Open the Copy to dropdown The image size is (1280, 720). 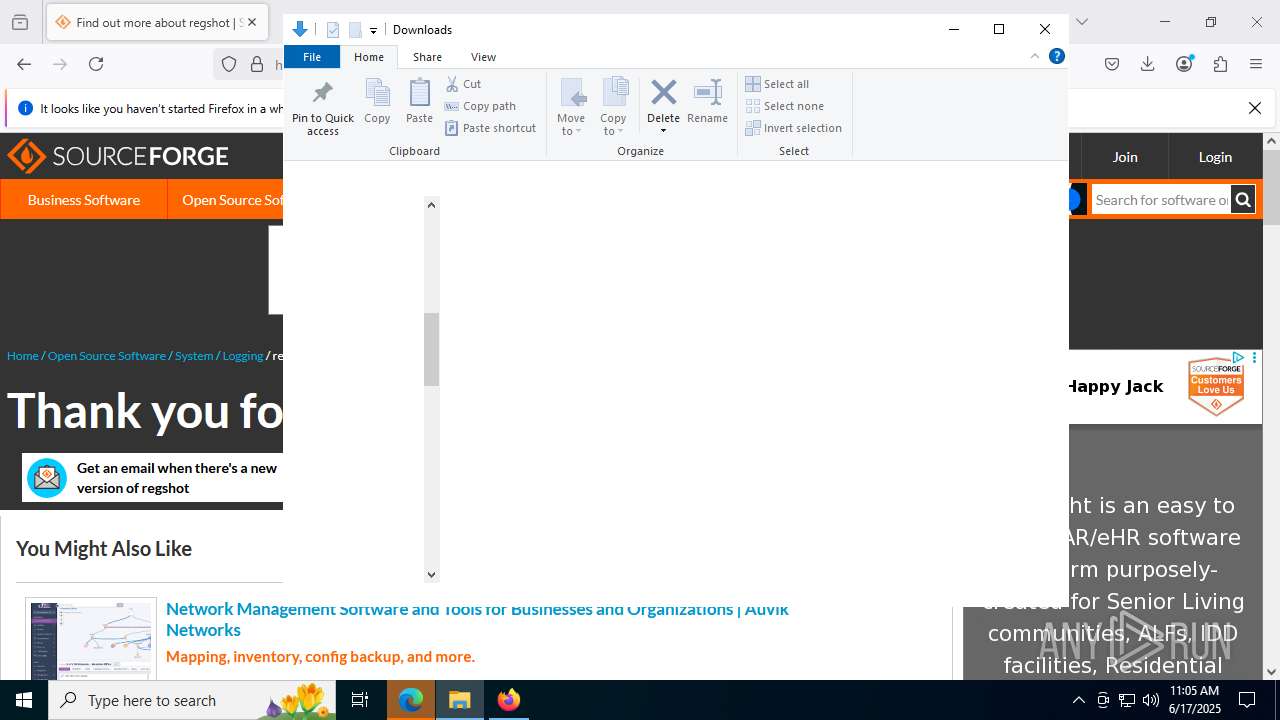613,107
